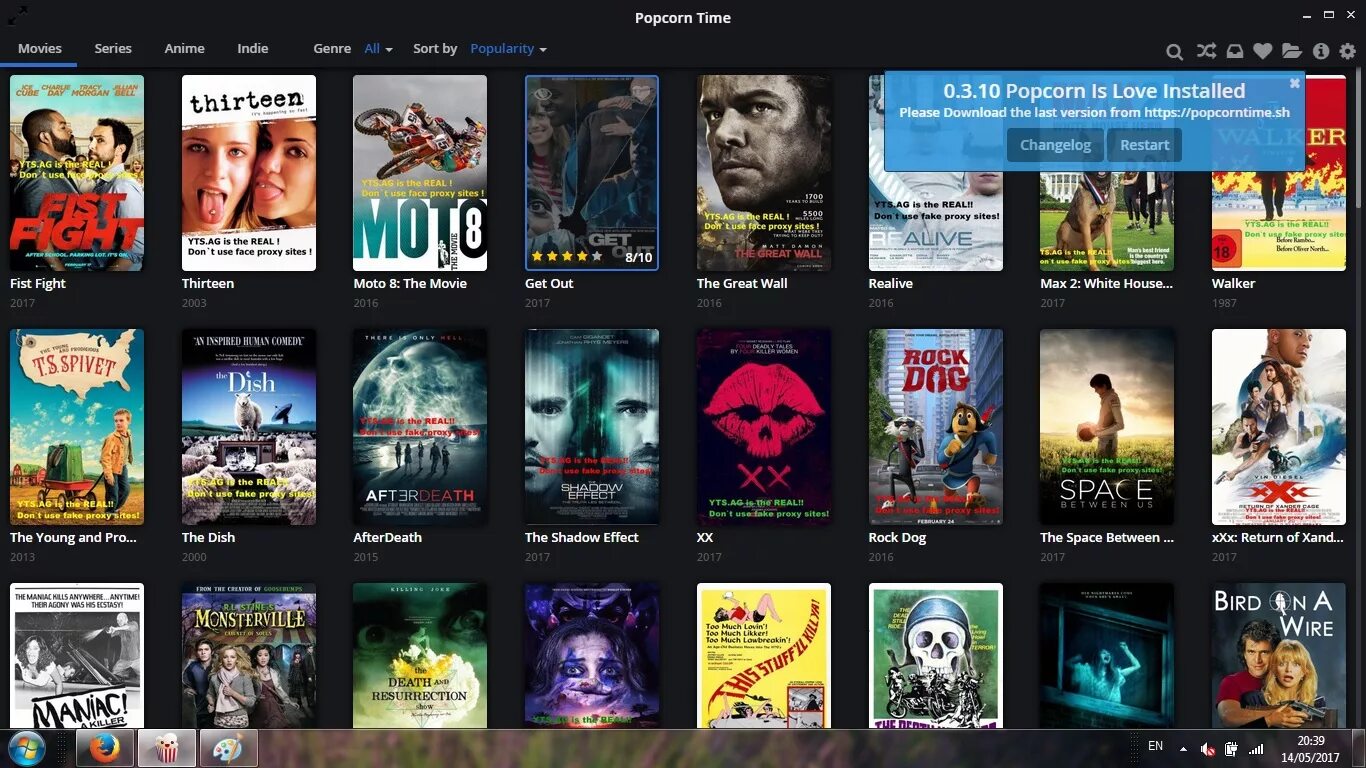
Task: Open the Windows Start menu
Action: 26,748
